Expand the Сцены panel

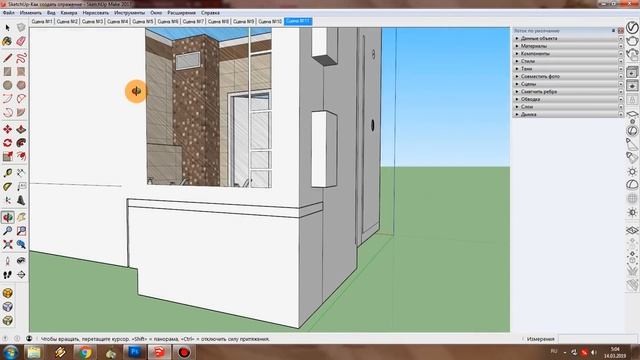click(x=567, y=84)
